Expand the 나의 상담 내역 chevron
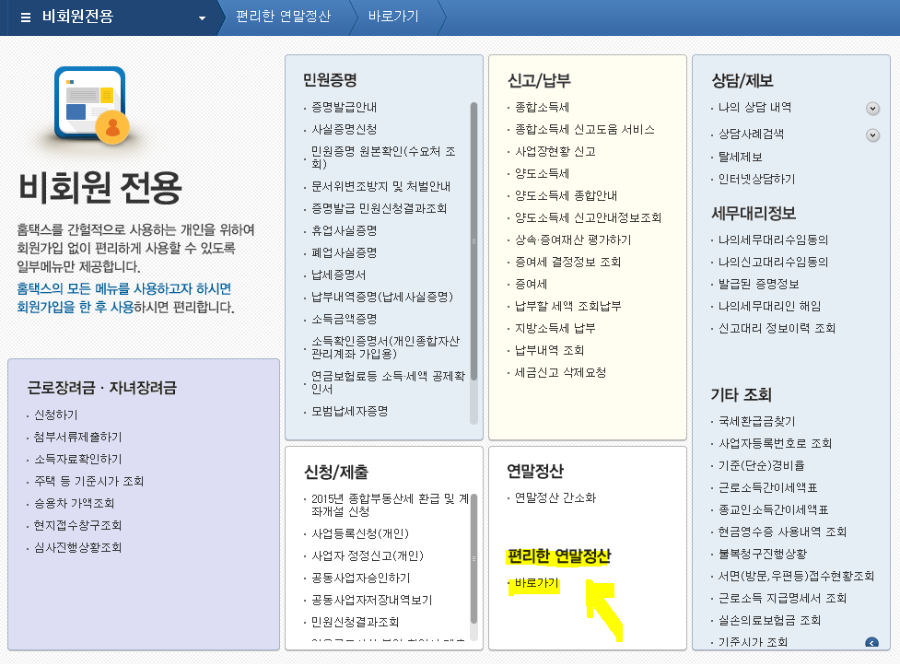This screenshot has height=664, width=900. [873, 107]
